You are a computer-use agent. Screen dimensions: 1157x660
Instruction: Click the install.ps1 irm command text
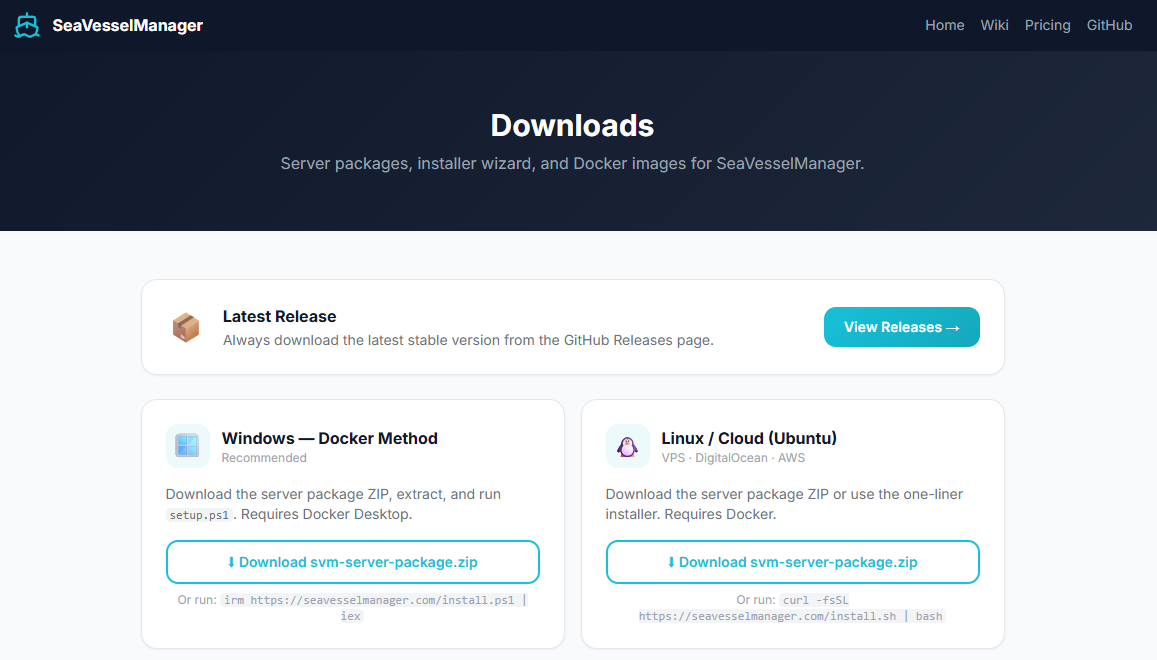tap(376, 608)
